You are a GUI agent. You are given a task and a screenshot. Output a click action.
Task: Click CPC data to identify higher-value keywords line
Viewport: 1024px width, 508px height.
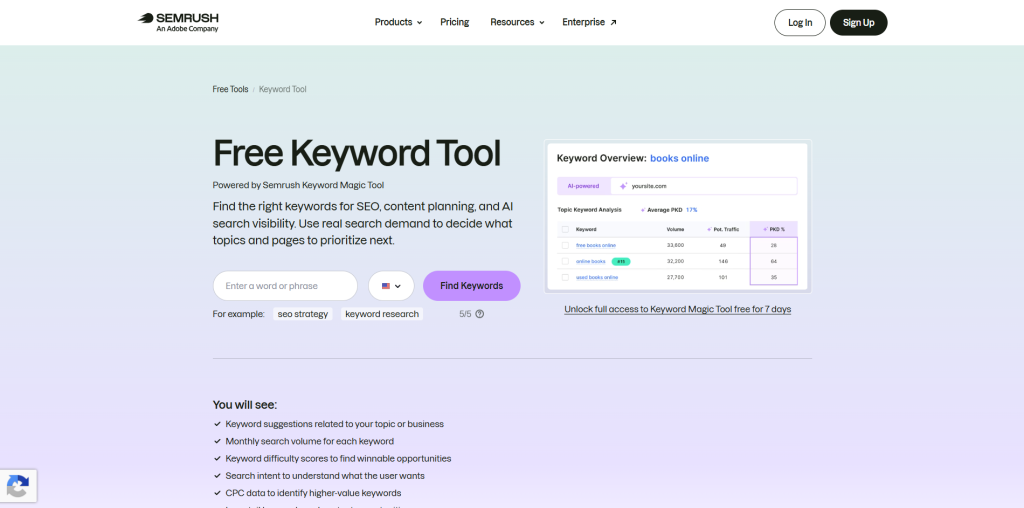pyautogui.click(x=313, y=493)
